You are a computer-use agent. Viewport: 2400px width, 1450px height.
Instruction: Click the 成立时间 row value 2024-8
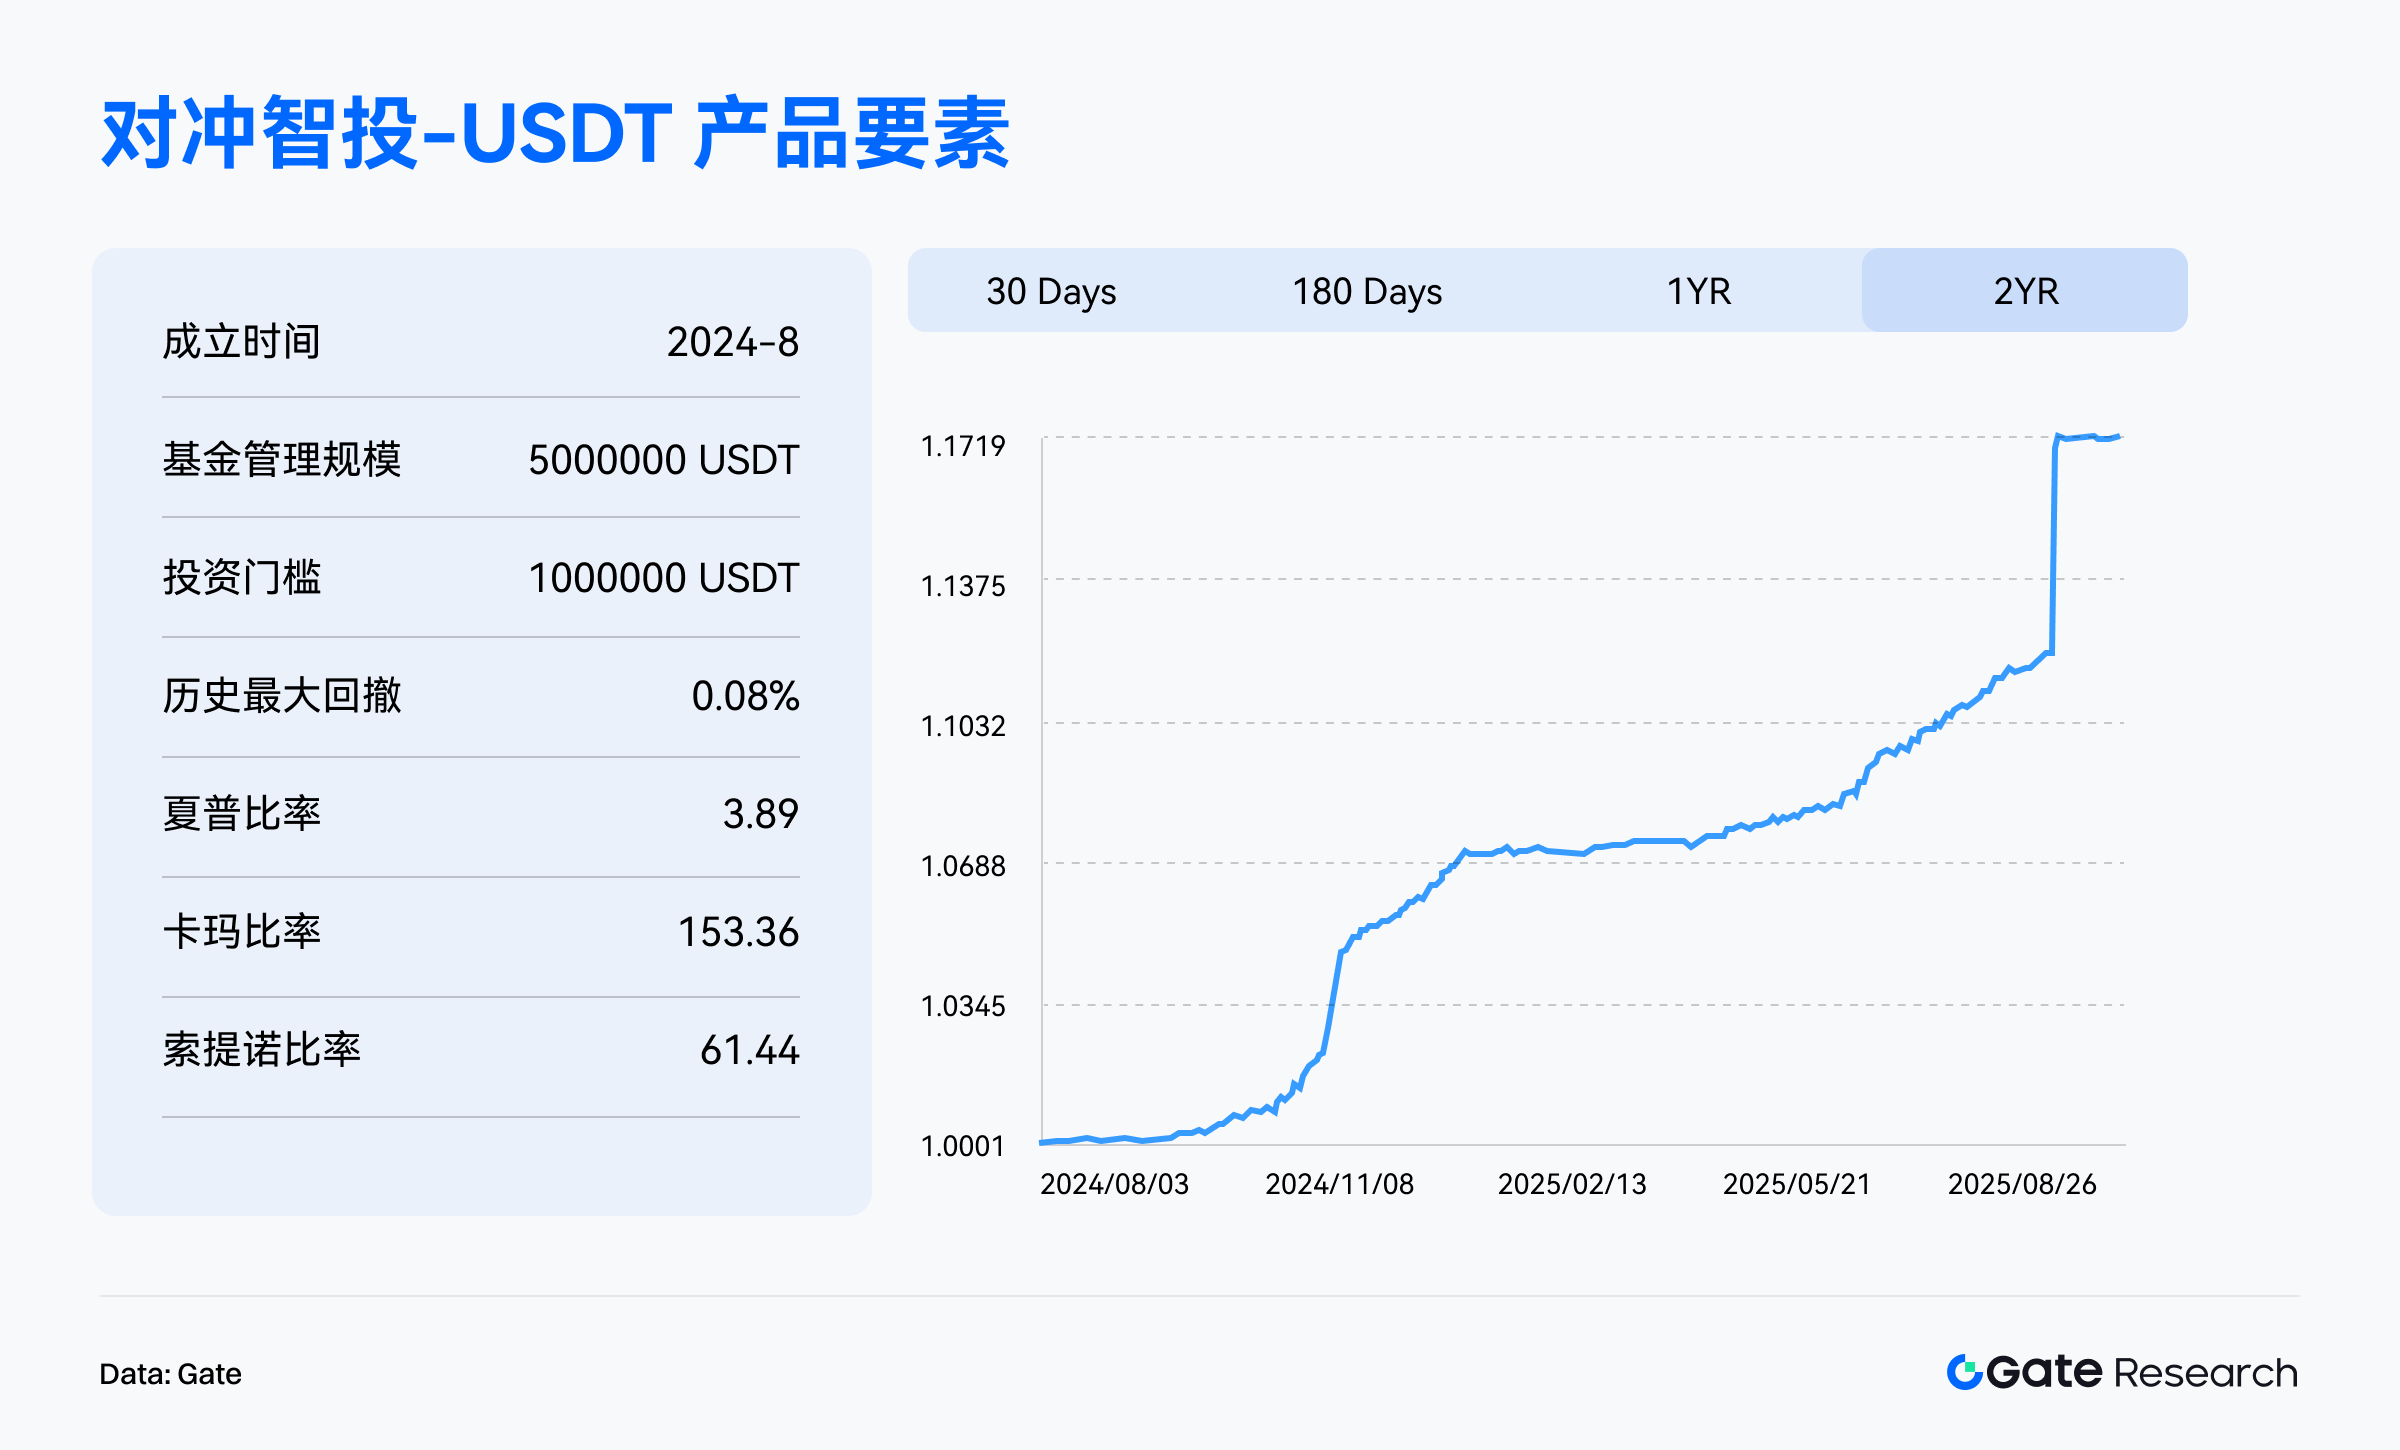732,342
